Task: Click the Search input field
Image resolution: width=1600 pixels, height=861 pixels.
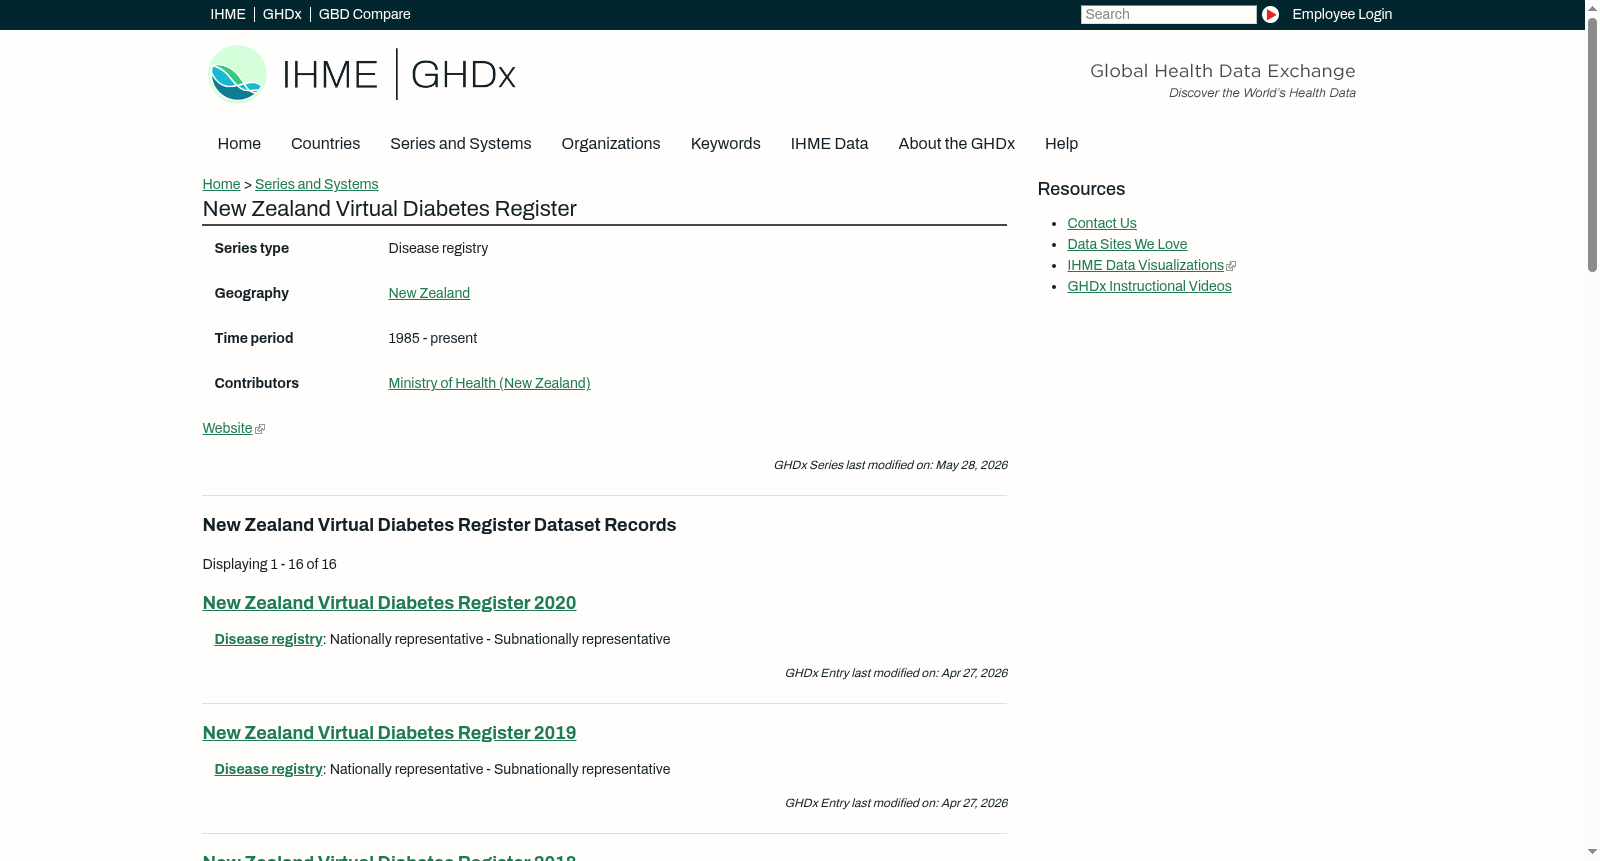Action: point(1168,14)
